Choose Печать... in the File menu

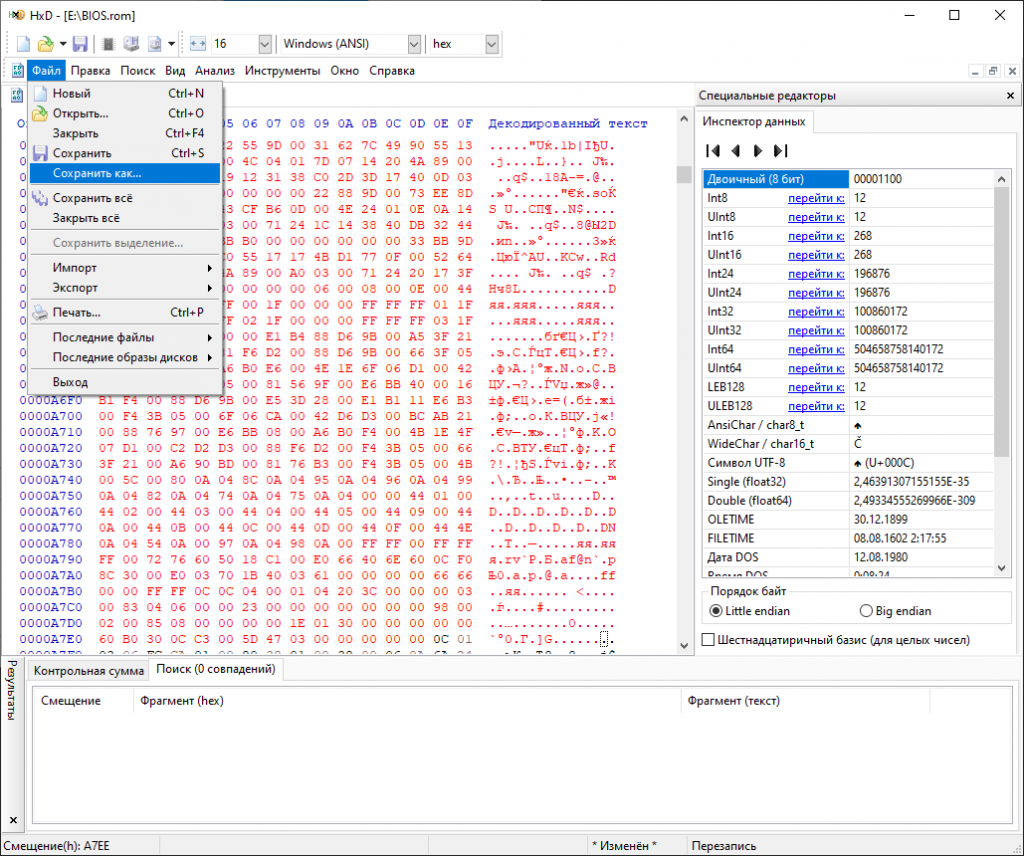tap(125, 313)
